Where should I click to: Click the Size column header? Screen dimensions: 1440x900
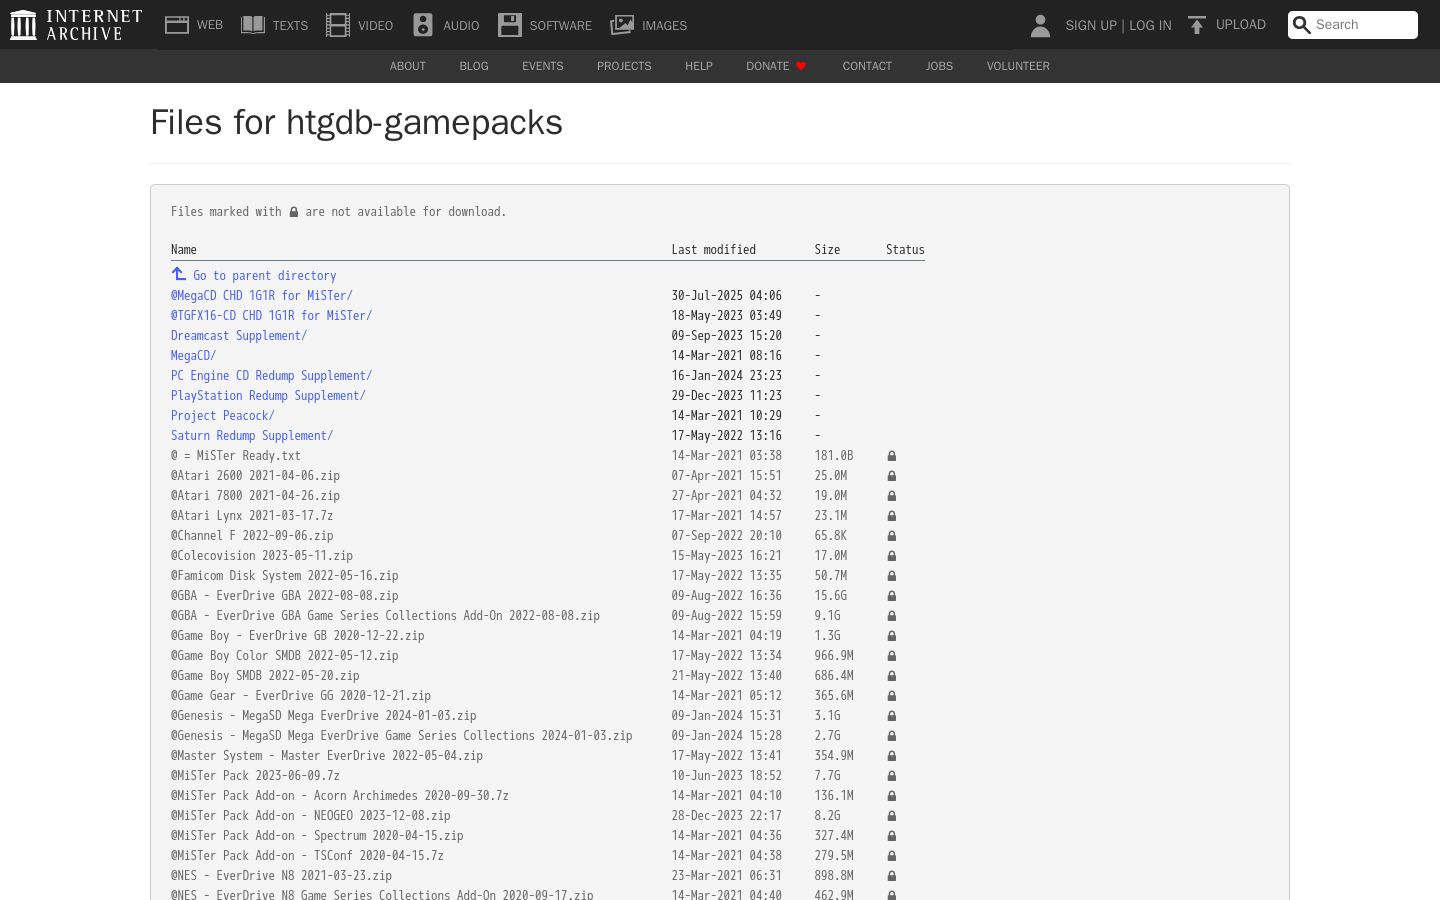[827, 250]
